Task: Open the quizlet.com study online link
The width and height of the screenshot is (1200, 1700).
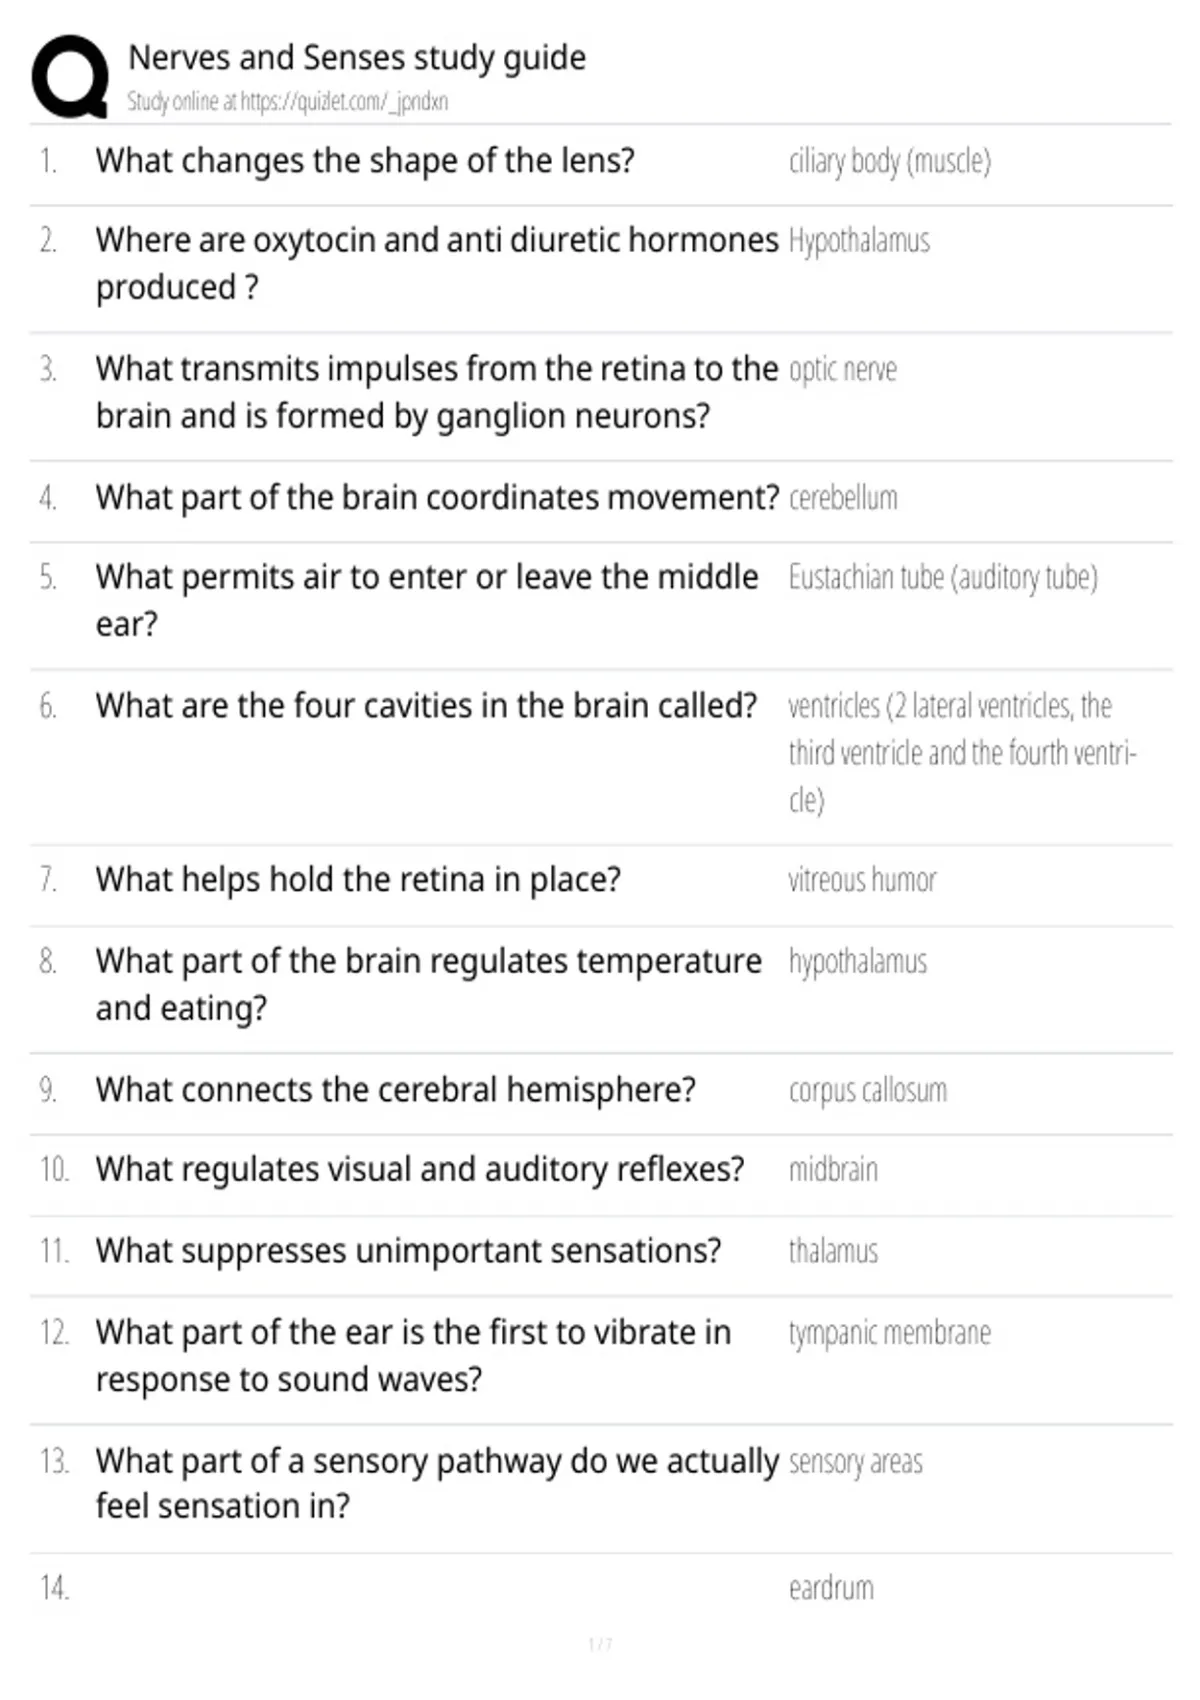Action: pos(287,101)
